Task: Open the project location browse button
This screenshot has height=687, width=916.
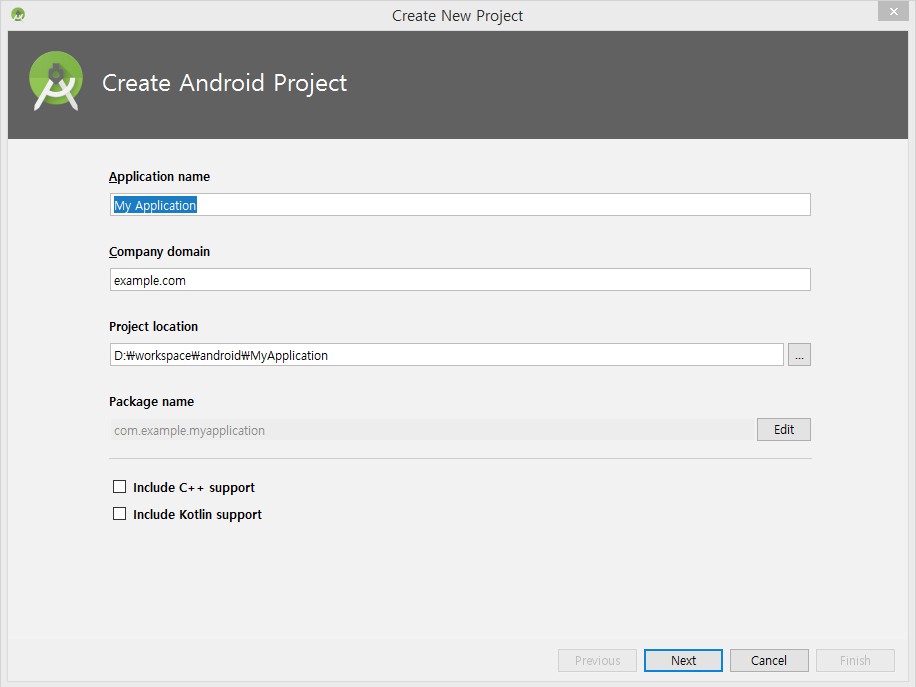Action: pos(798,354)
